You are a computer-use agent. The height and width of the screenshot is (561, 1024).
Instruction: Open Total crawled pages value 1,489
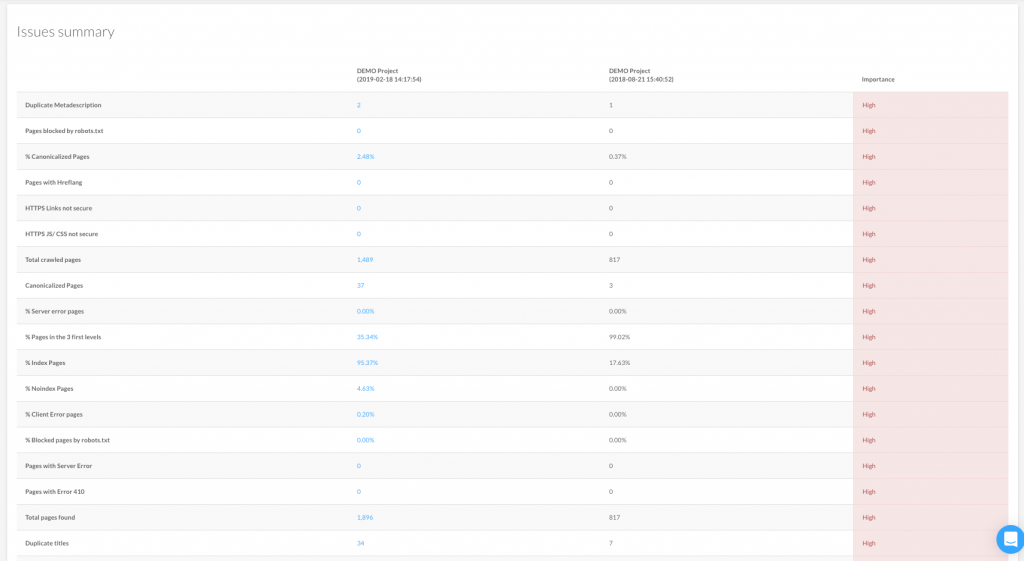coord(364,260)
